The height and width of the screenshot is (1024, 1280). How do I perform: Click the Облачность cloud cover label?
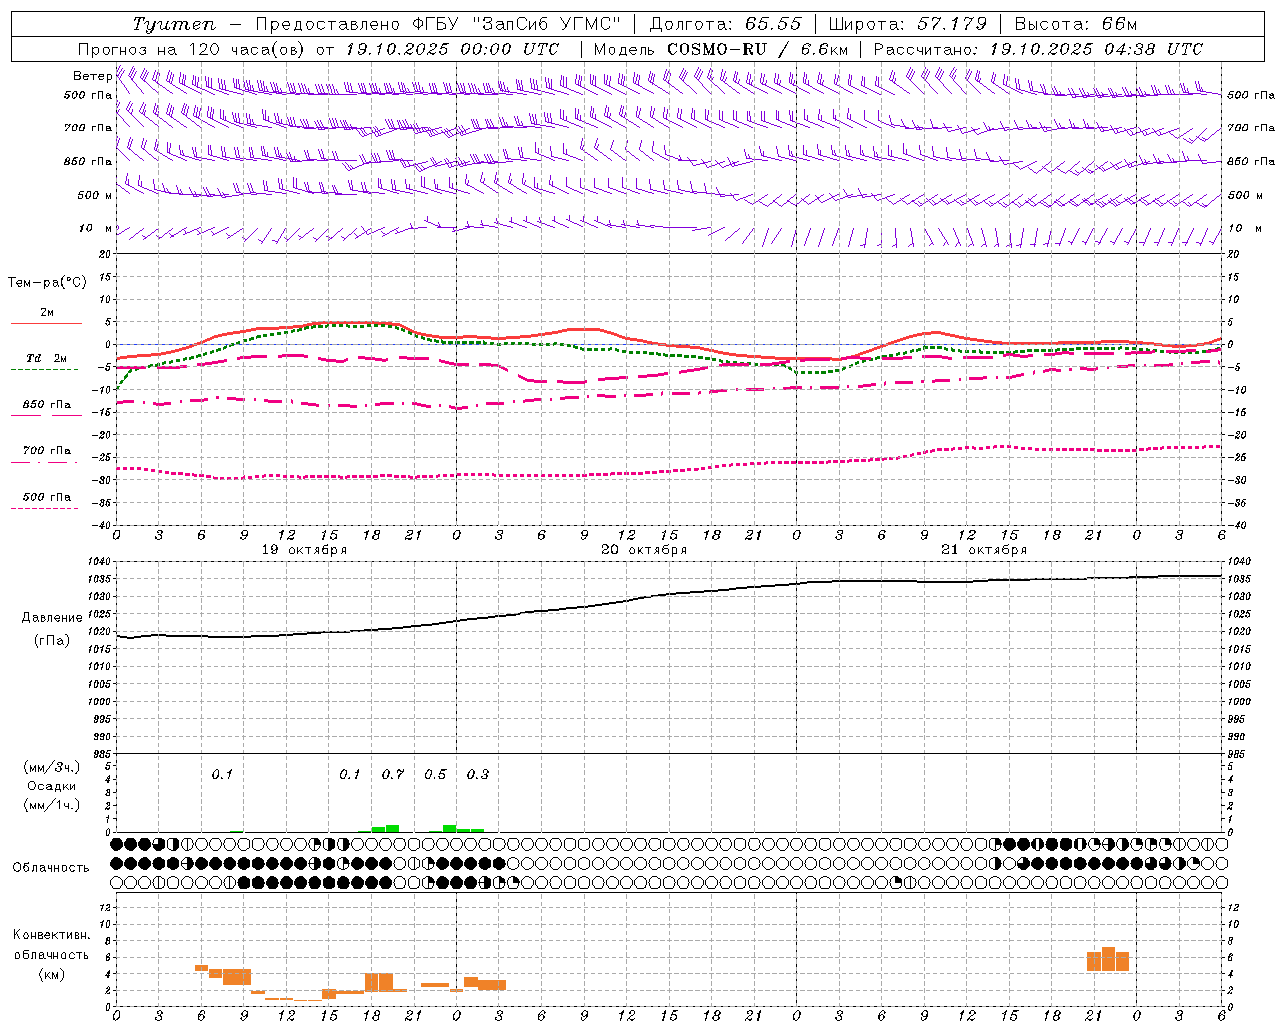click(51, 867)
